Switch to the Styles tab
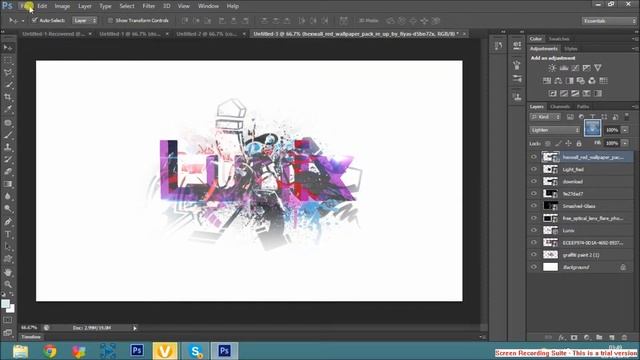Screen dimensions: 640x360 click(x=571, y=49)
